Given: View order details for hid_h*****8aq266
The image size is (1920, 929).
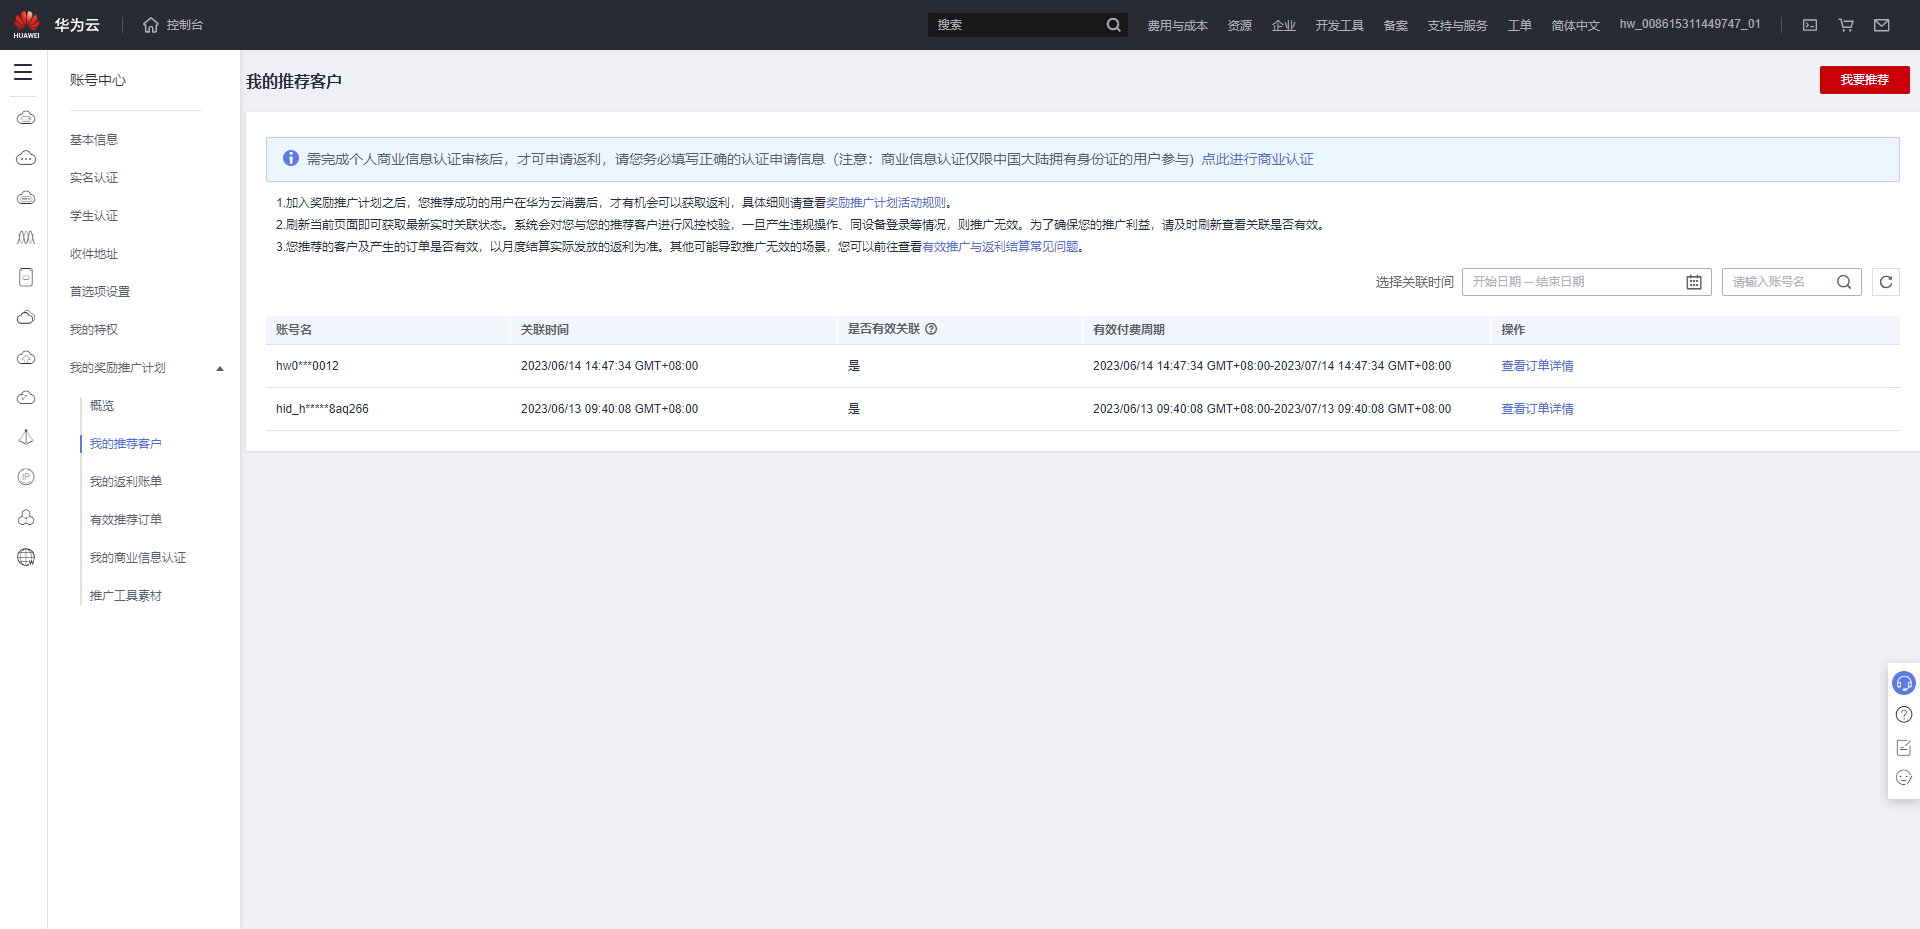Looking at the screenshot, I should click(1537, 409).
